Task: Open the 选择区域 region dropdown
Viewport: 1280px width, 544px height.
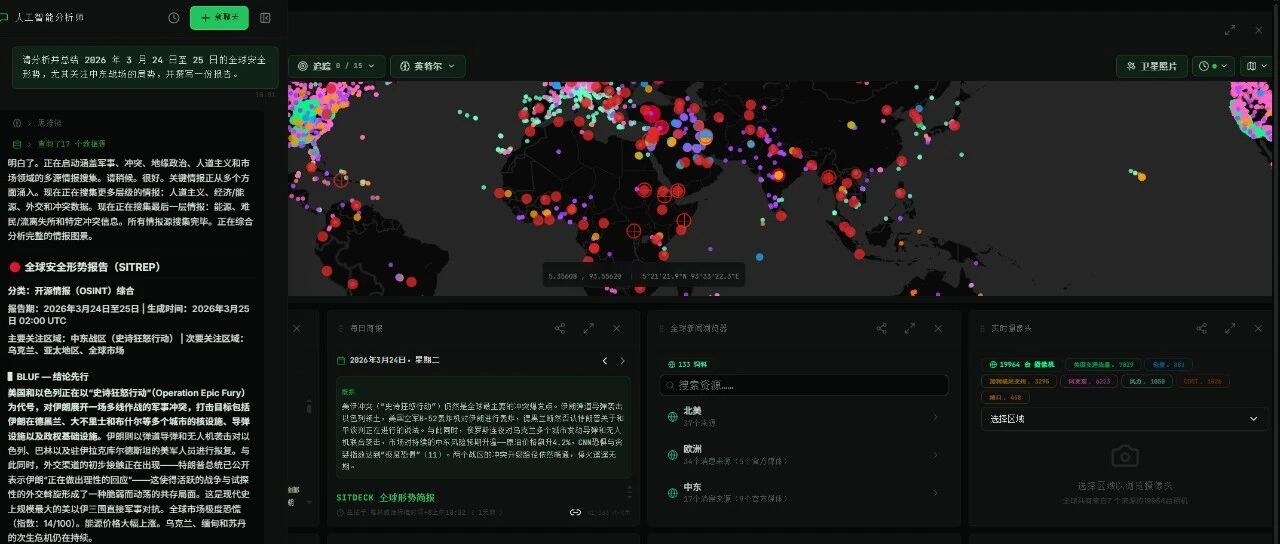Action: (x=1124, y=419)
